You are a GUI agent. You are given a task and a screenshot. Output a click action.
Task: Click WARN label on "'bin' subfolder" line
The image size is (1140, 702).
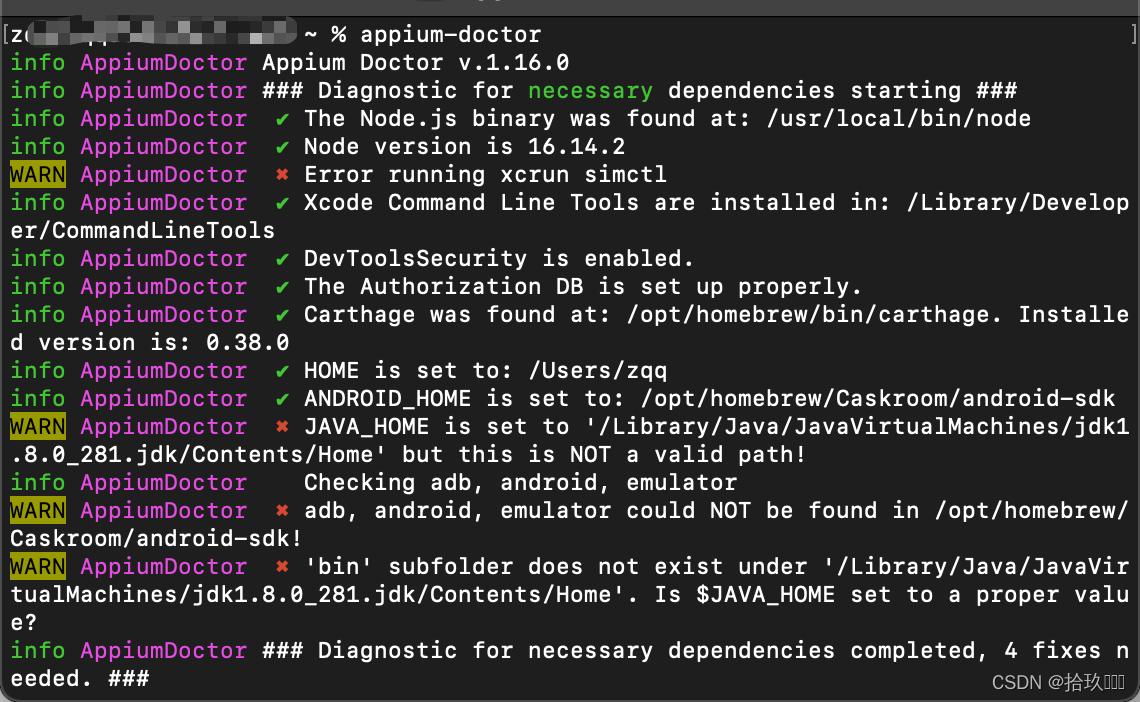pyautogui.click(x=38, y=567)
